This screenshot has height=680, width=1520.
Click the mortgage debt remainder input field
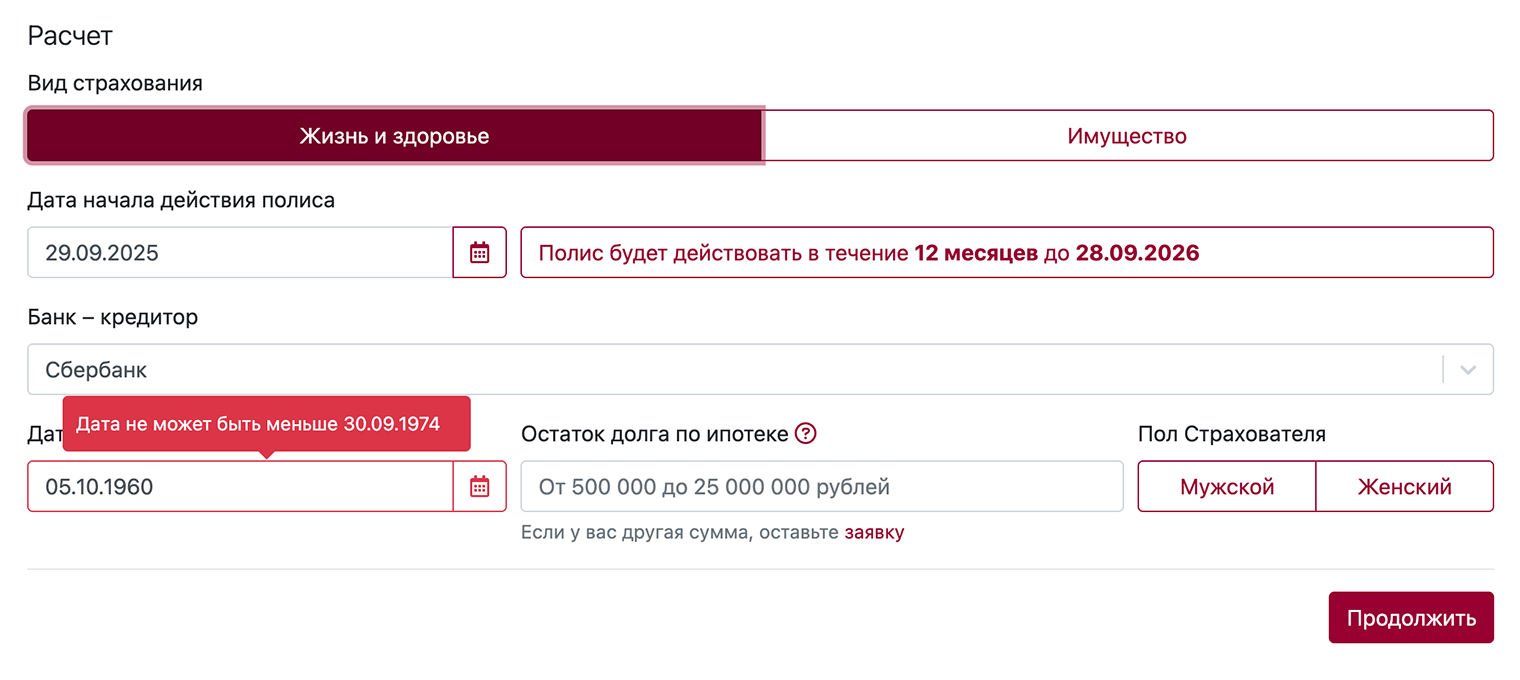pyautogui.click(x=820, y=486)
